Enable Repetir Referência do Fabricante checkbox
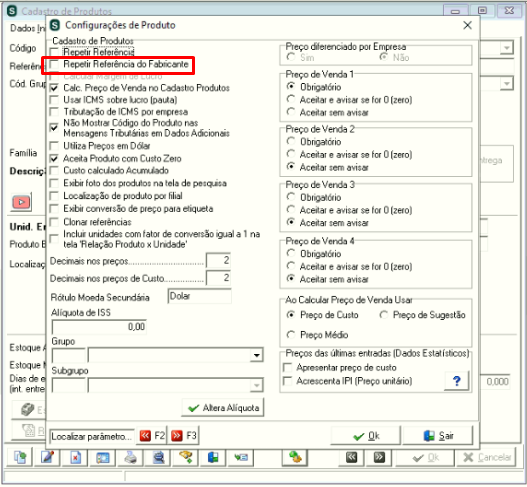The height and width of the screenshot is (487, 527). tap(54, 64)
